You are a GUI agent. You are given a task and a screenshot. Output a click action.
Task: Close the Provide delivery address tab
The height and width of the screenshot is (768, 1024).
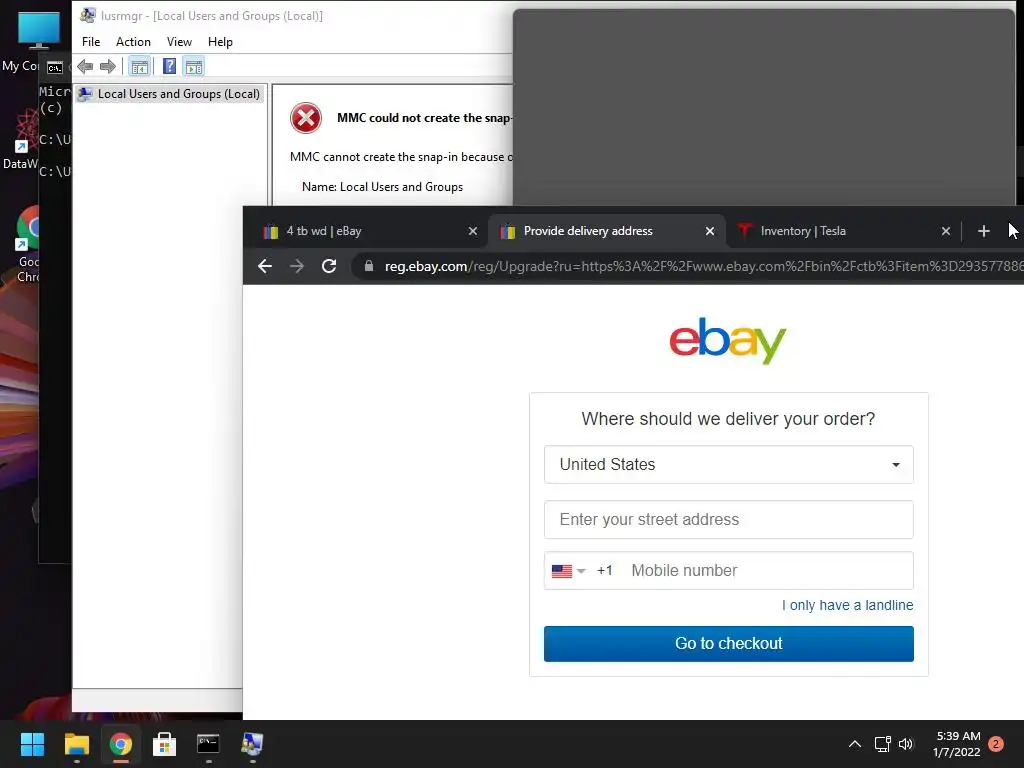(710, 231)
